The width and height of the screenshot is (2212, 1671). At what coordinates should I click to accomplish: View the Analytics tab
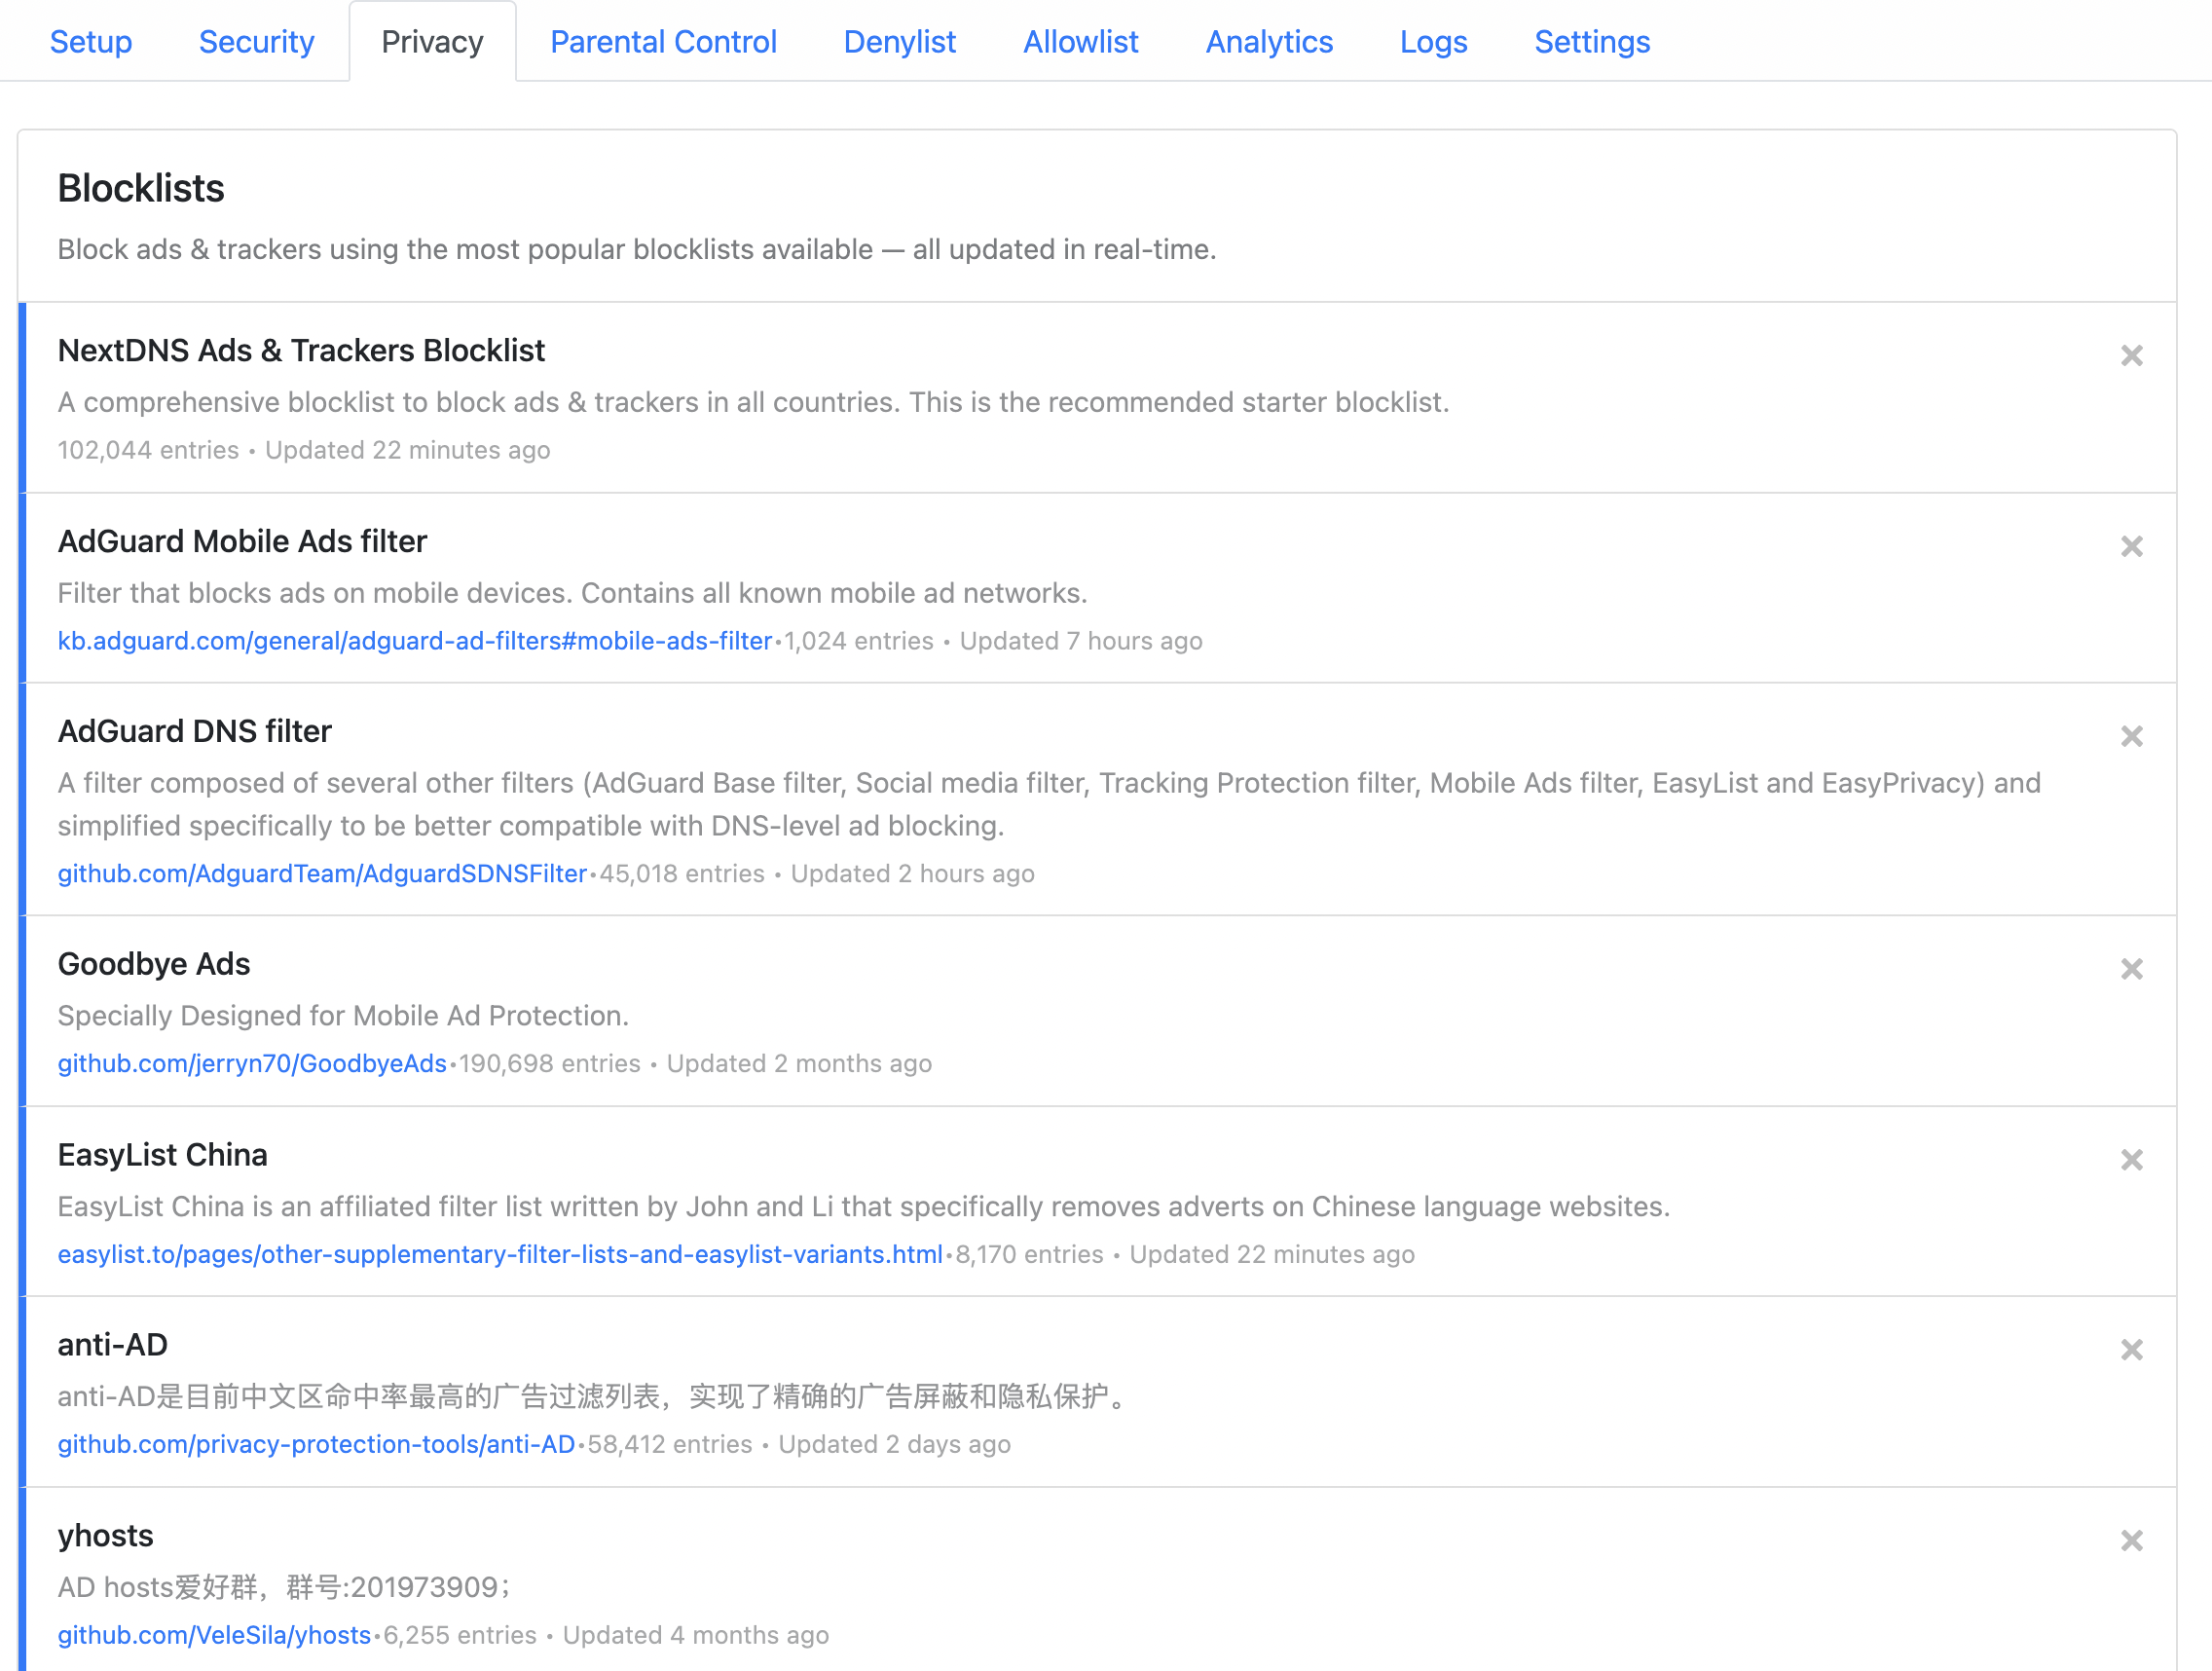pos(1268,42)
